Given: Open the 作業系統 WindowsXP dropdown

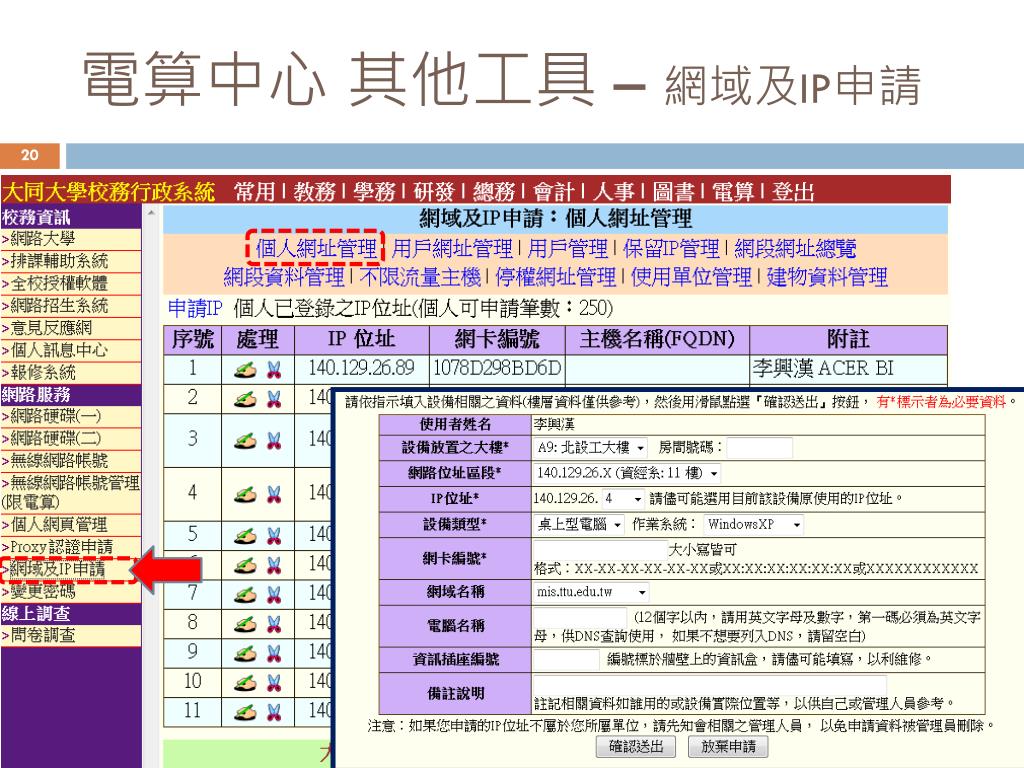Looking at the screenshot, I should click(x=753, y=524).
